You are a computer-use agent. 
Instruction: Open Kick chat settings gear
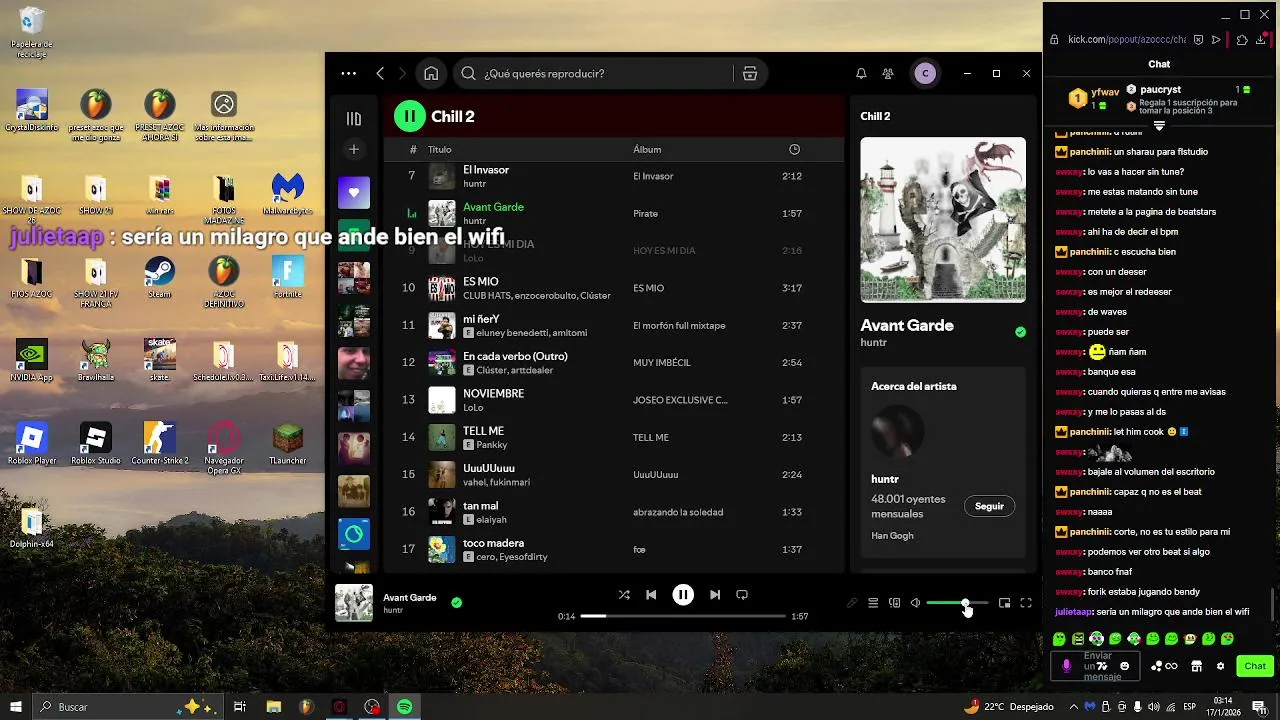(1220, 666)
